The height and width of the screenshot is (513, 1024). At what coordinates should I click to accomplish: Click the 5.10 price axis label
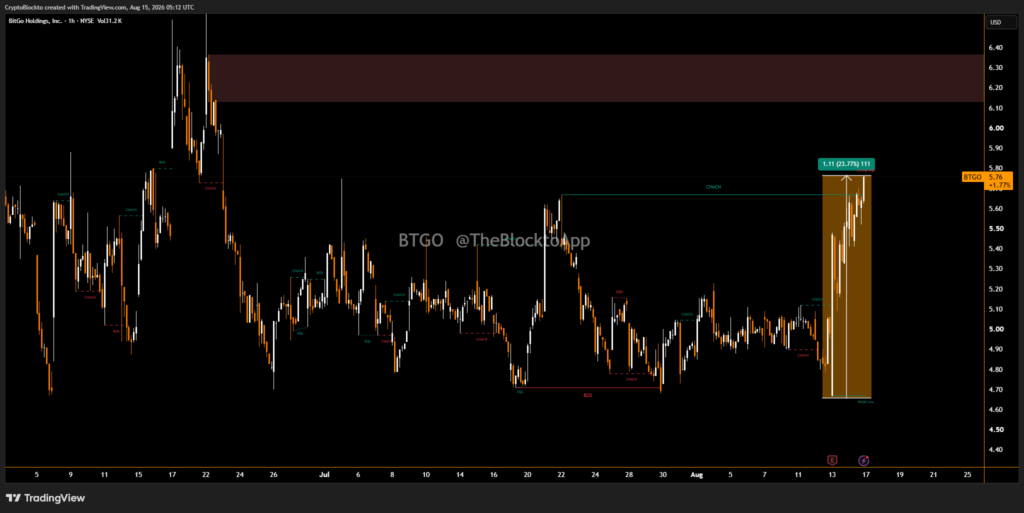pos(995,309)
